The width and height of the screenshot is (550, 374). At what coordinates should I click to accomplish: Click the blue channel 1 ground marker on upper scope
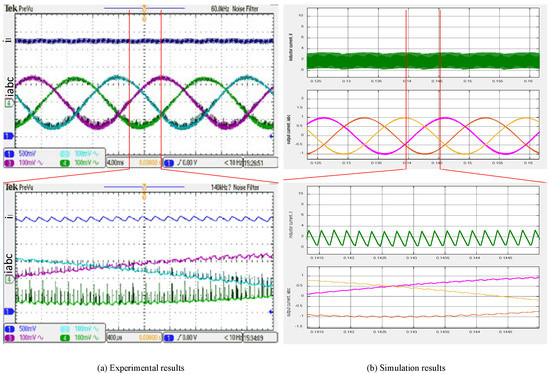click(8, 135)
